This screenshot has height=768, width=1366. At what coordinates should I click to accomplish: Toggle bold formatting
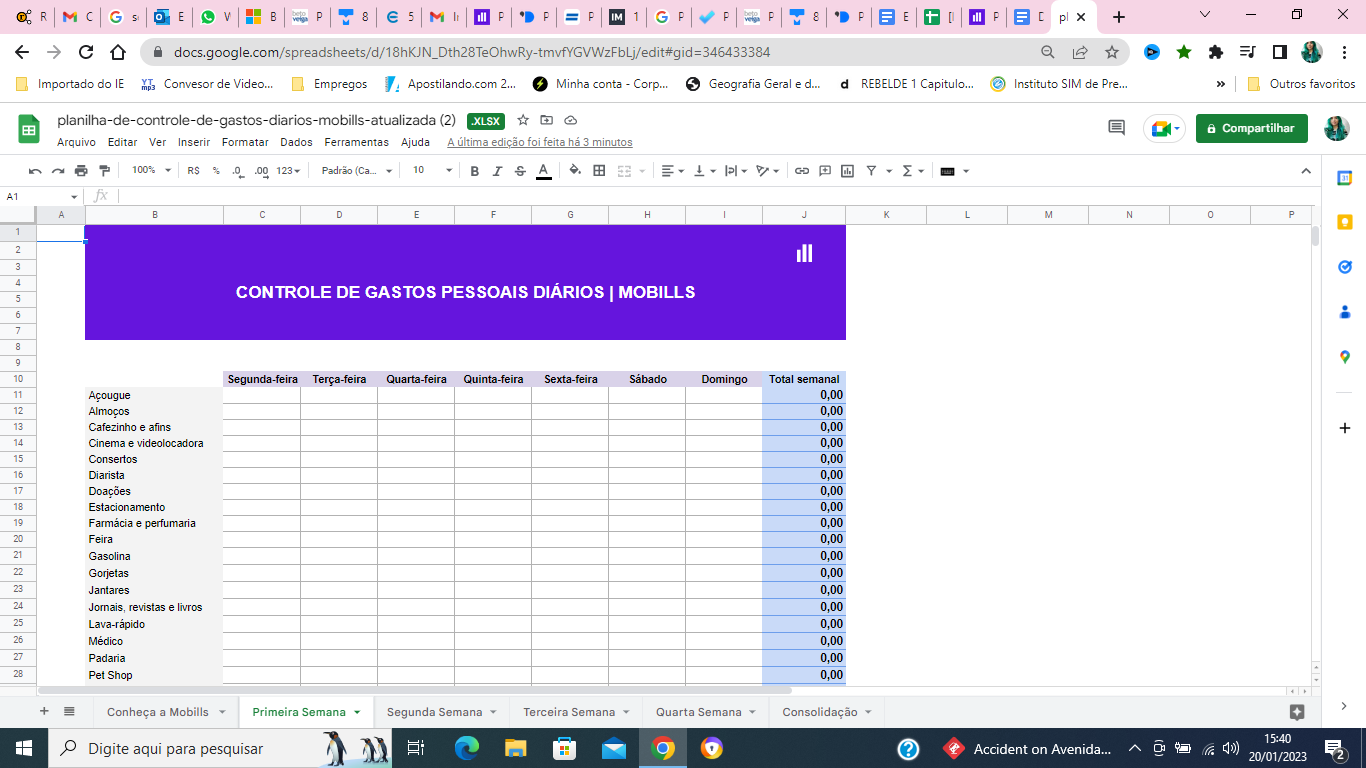click(x=475, y=171)
